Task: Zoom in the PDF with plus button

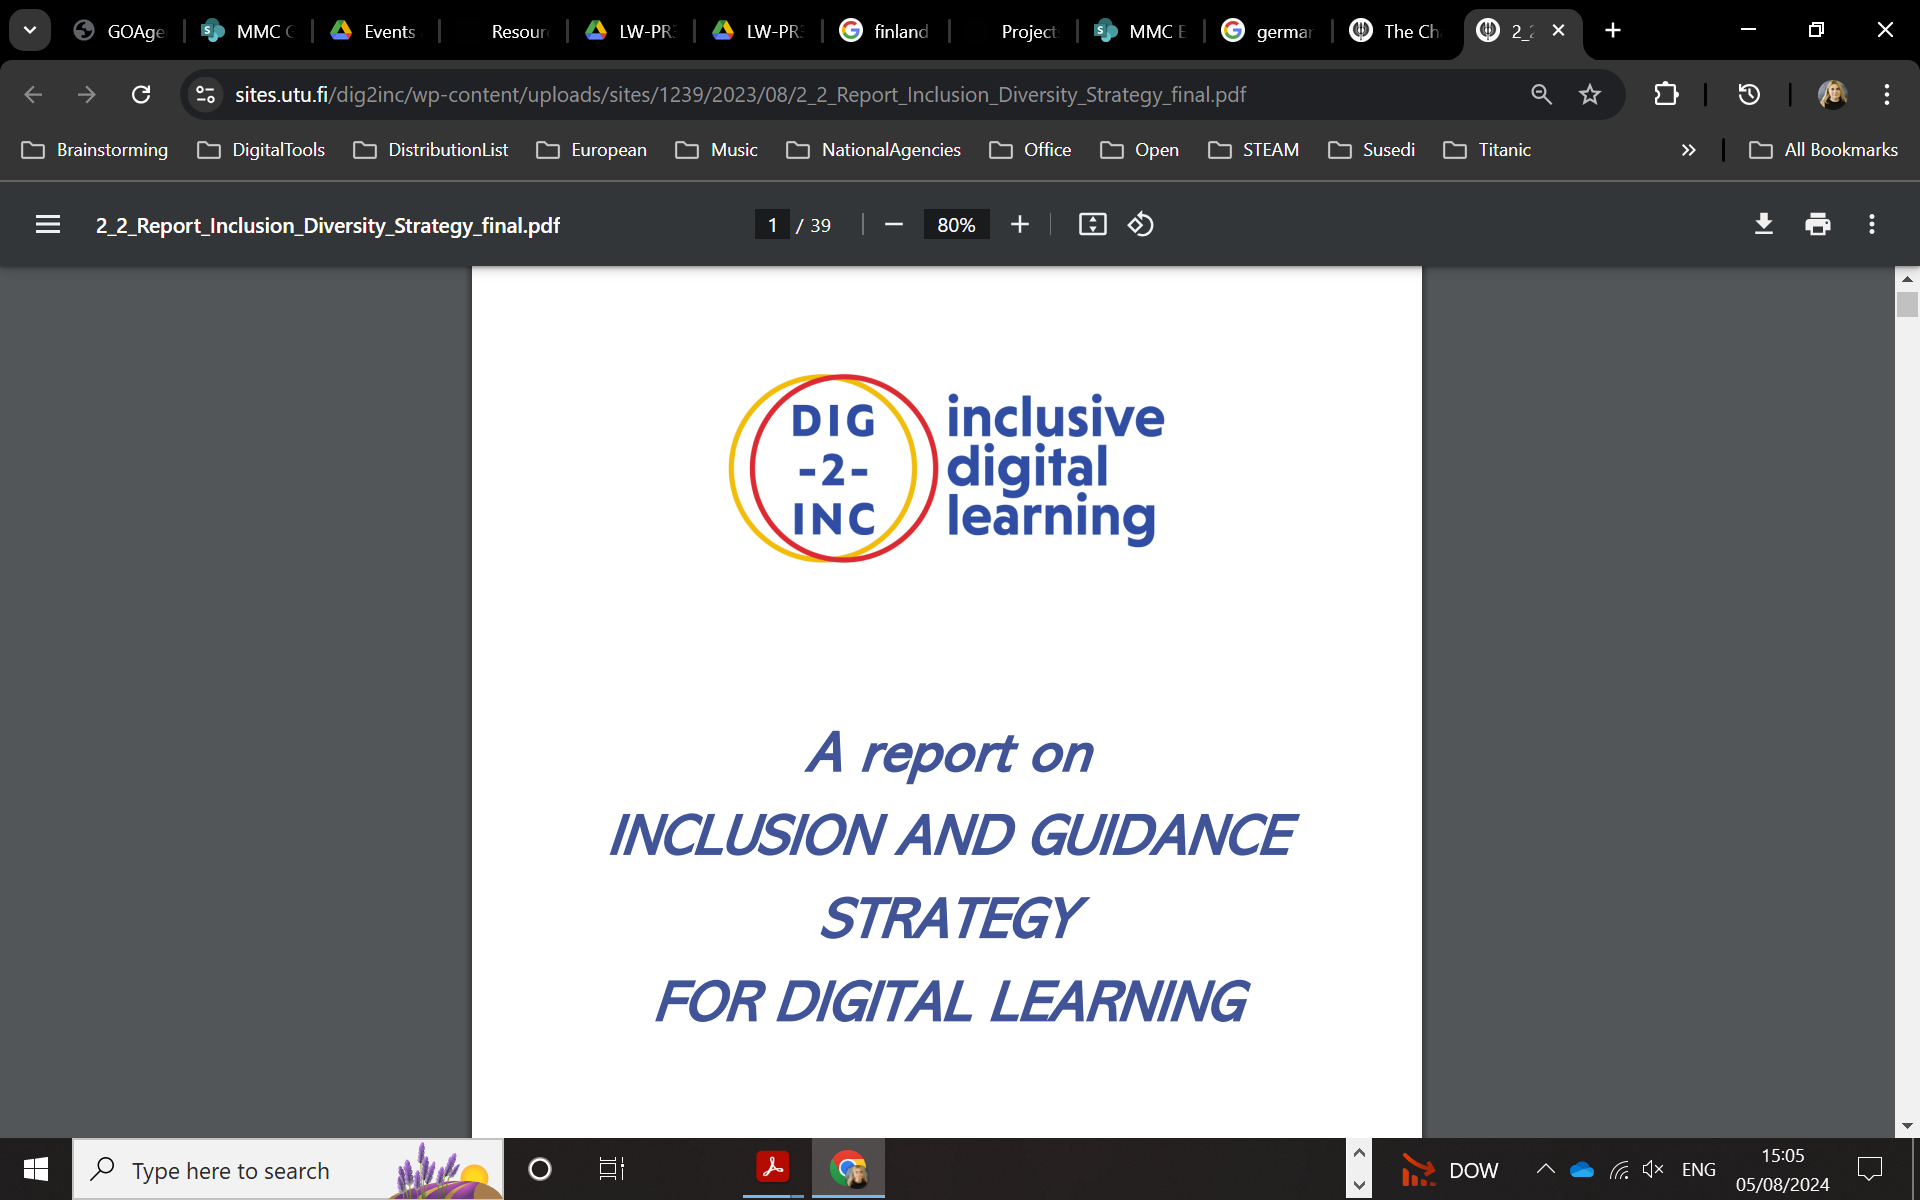Action: pyautogui.click(x=1020, y=225)
